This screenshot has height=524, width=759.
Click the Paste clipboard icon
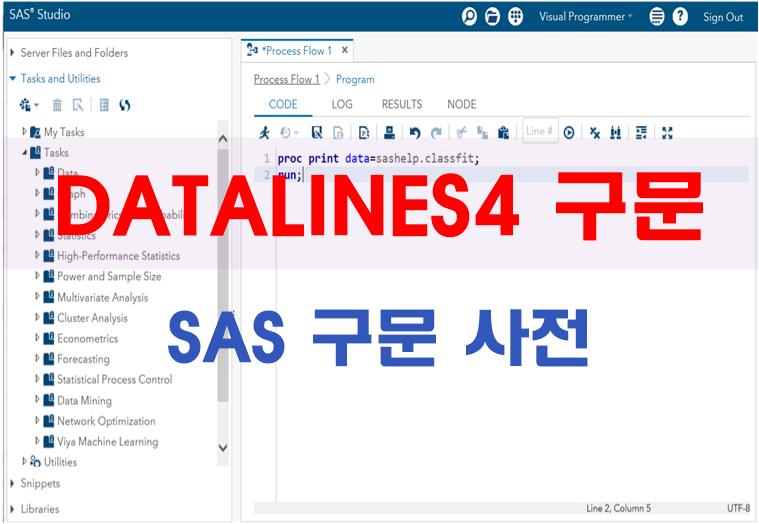503,132
